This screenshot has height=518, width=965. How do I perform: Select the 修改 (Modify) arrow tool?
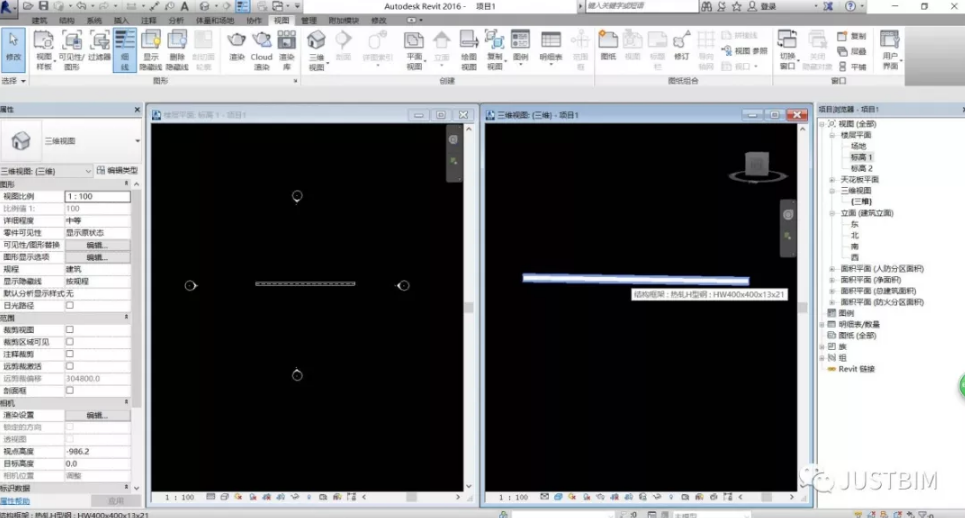click(13, 49)
